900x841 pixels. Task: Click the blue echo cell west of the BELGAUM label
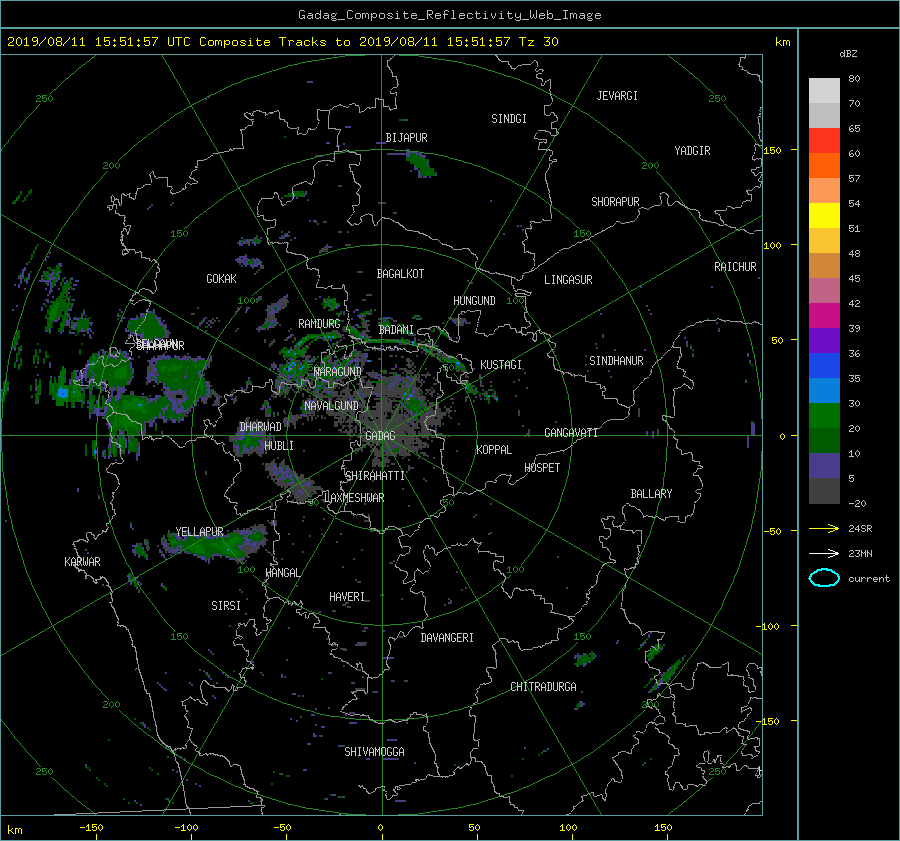coord(63,393)
